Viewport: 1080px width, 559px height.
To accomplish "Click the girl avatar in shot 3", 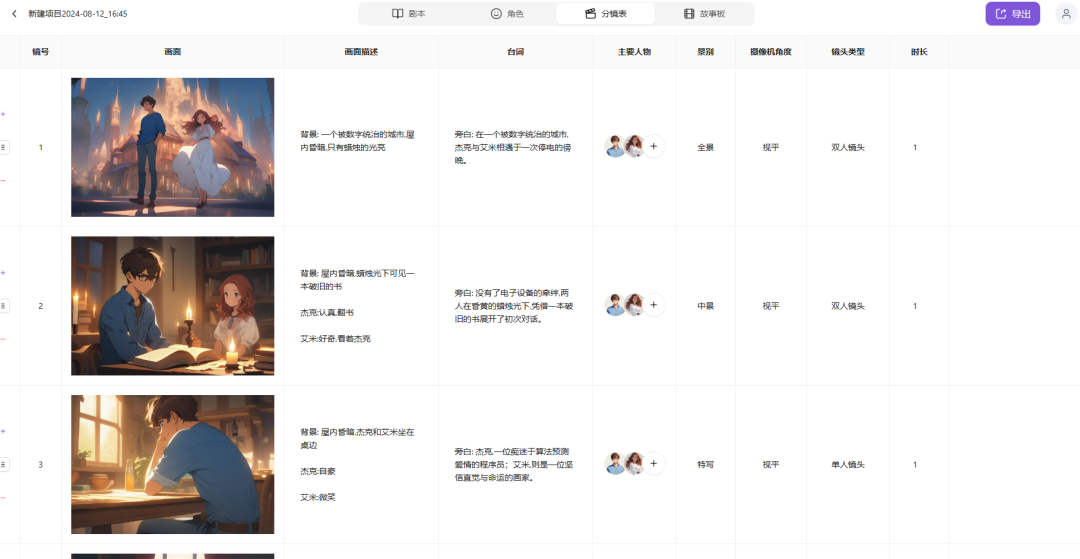I will 634,463.
